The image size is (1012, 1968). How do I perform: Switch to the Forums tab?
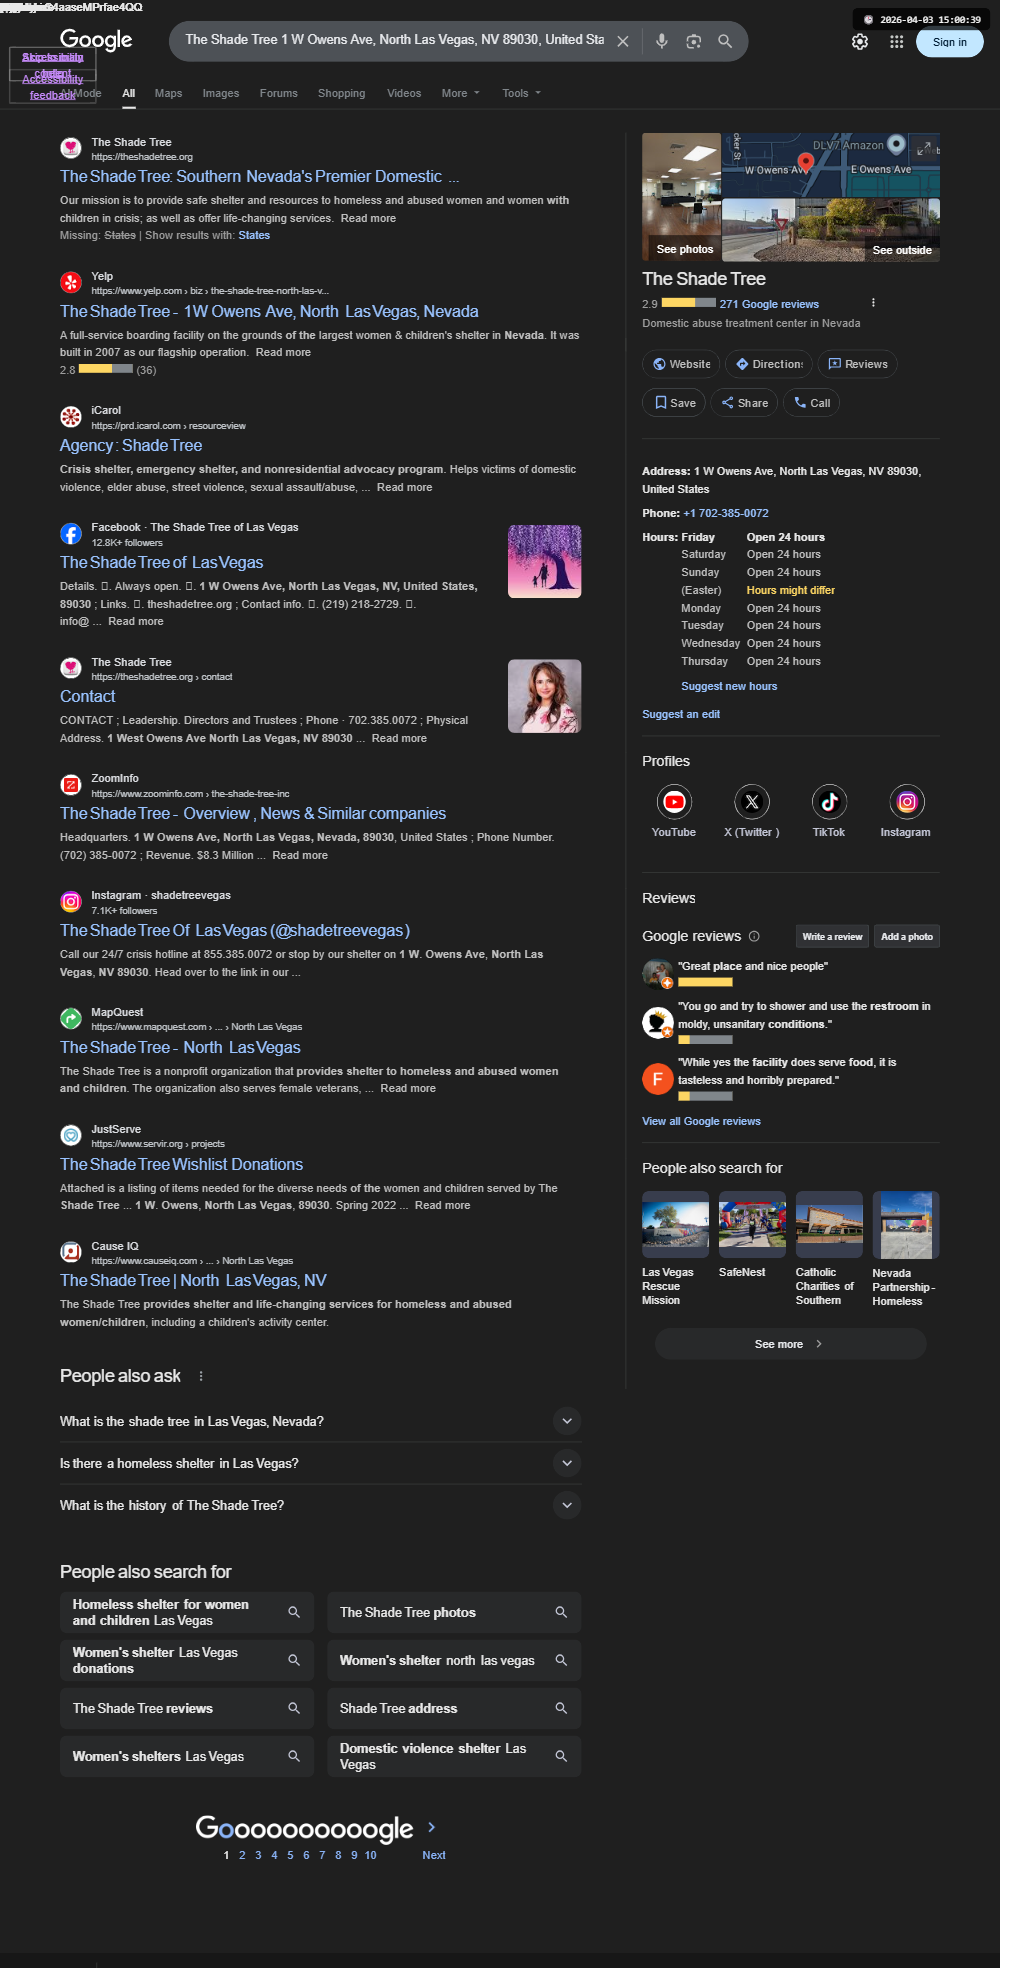pyautogui.click(x=279, y=93)
